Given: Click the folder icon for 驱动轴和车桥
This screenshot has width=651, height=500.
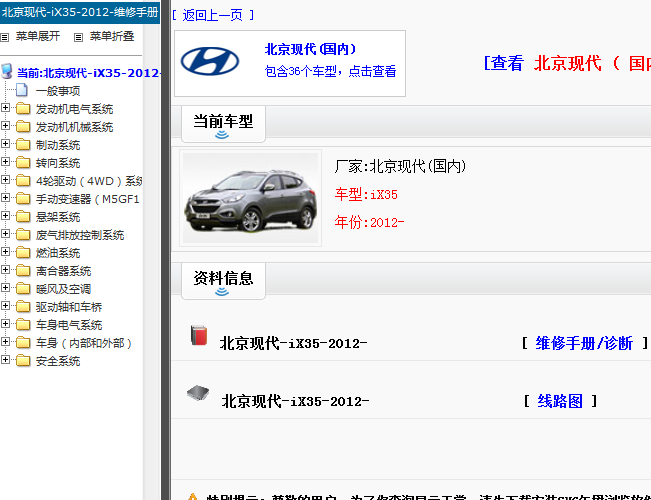Looking at the screenshot, I should coord(23,306).
